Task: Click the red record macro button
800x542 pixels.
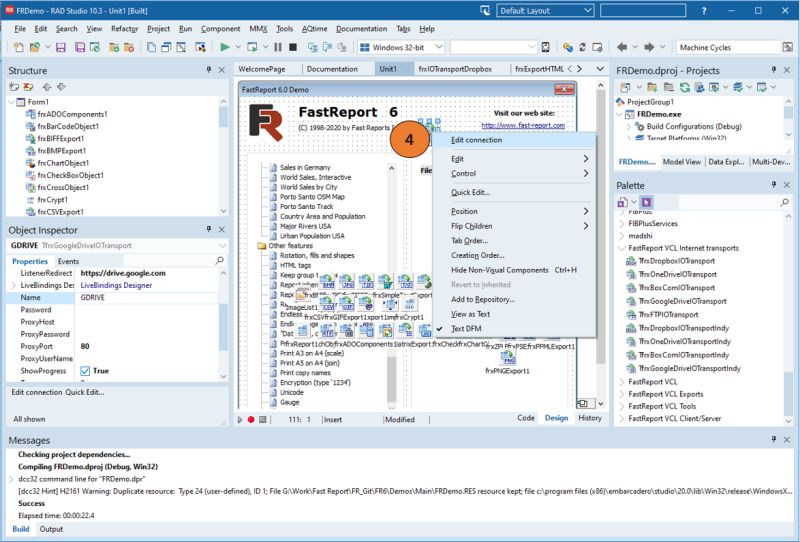Action: (x=251, y=420)
